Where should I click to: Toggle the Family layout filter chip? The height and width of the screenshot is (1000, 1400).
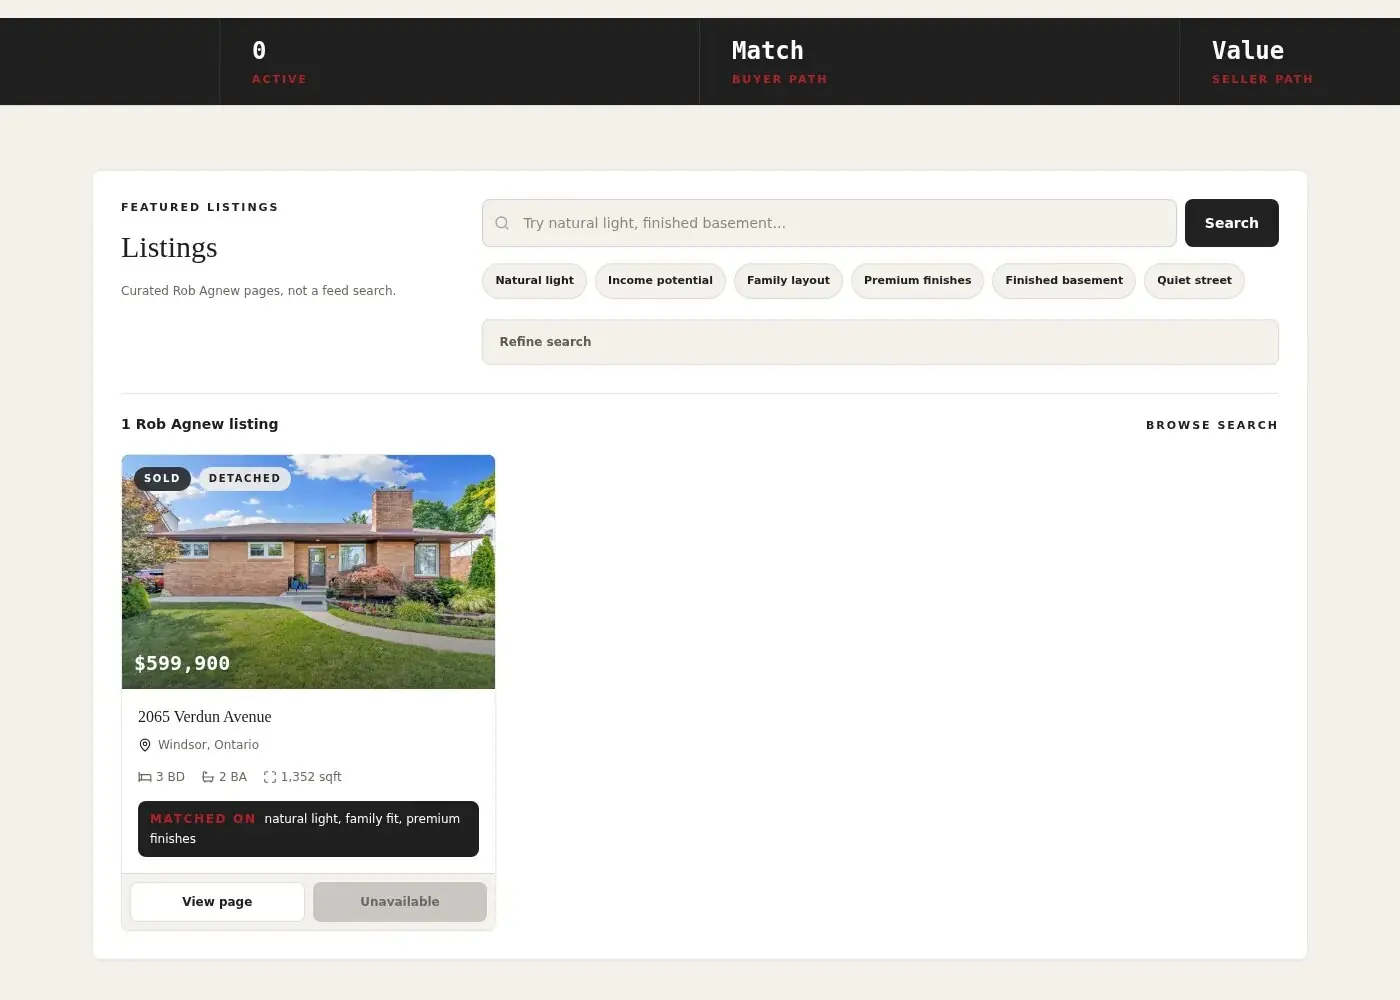click(788, 281)
